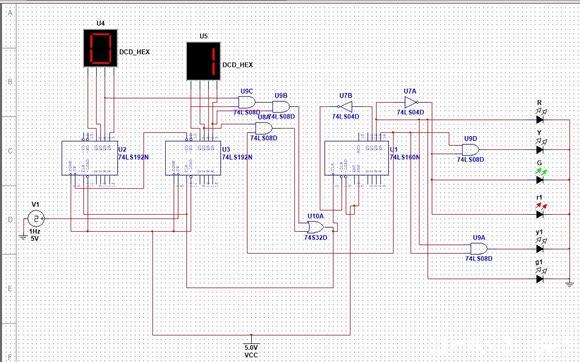Select the R LED diode
This screenshot has width=580, height=362.
[540, 119]
